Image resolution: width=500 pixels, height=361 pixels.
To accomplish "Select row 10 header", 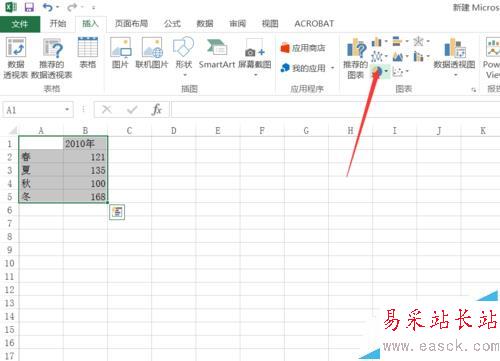I will click(9, 263).
